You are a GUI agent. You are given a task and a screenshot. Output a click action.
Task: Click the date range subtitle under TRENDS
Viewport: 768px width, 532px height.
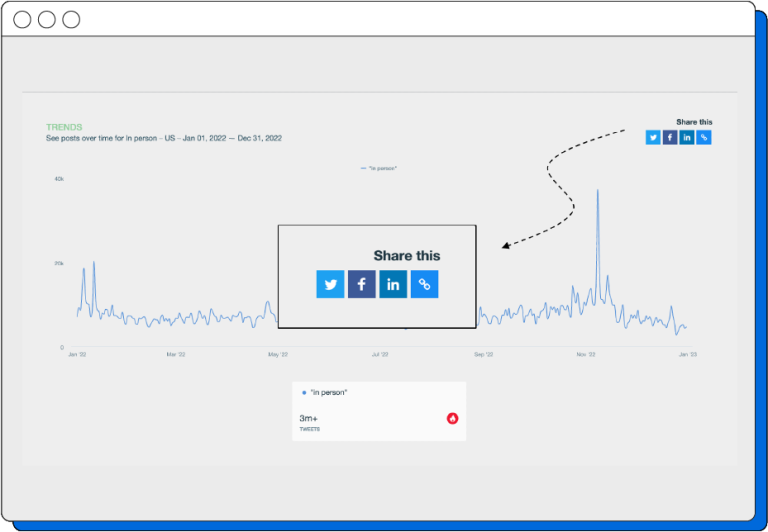(x=163, y=138)
